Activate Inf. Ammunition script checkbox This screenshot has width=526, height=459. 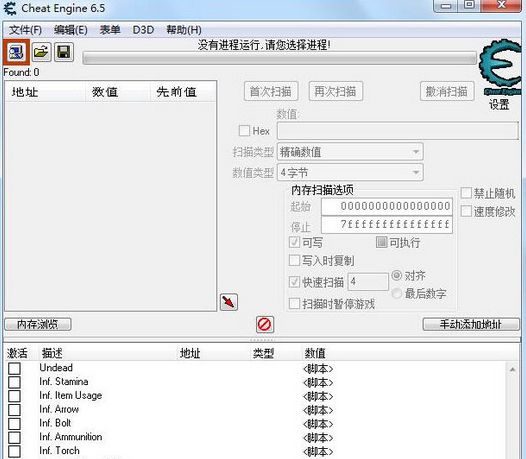point(14,437)
